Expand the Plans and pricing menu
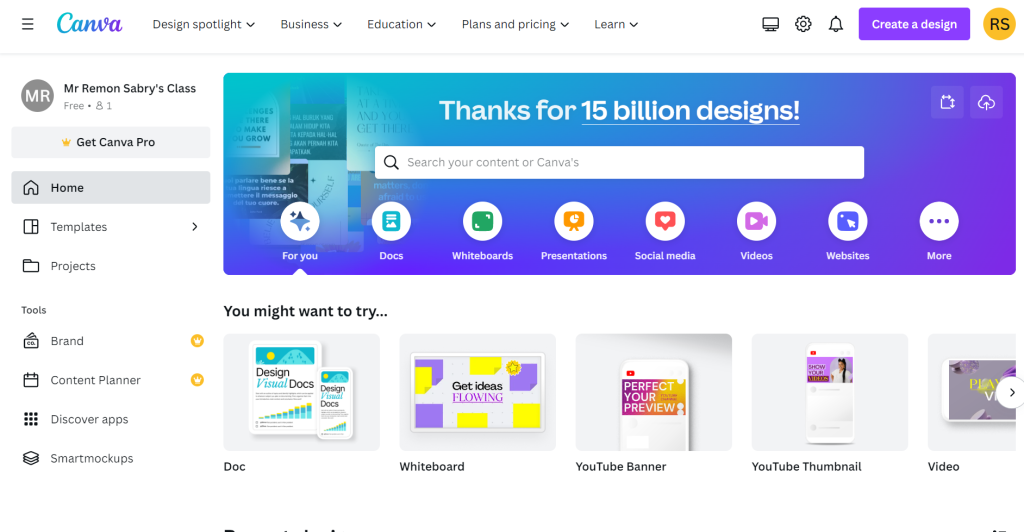This screenshot has width=1024, height=532. pyautogui.click(x=515, y=24)
